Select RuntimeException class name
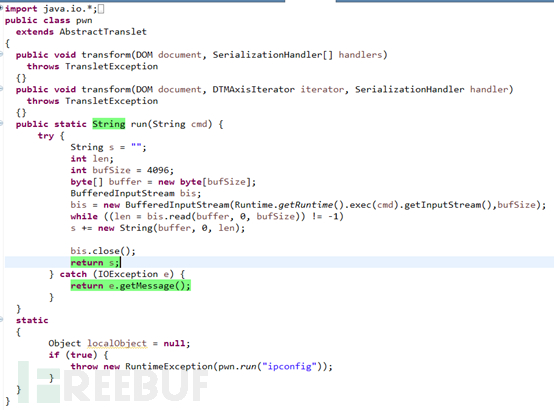The height and width of the screenshot is (410, 554). coord(169,367)
